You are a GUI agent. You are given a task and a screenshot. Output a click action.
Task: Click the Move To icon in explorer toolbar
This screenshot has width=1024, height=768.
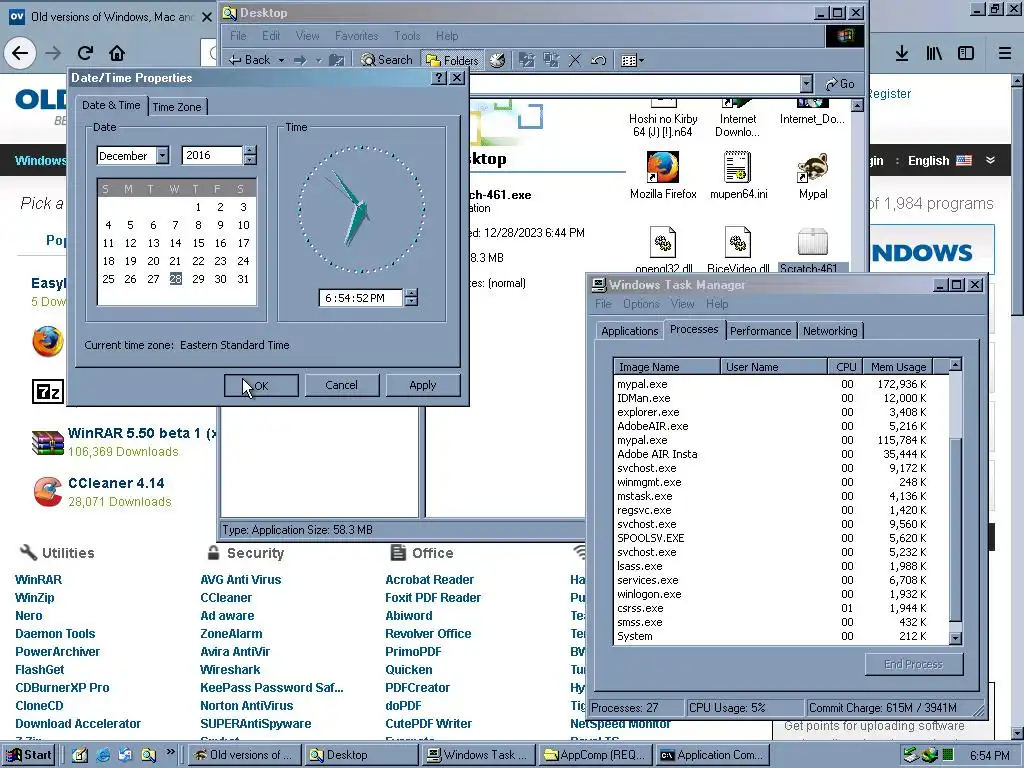(526, 60)
